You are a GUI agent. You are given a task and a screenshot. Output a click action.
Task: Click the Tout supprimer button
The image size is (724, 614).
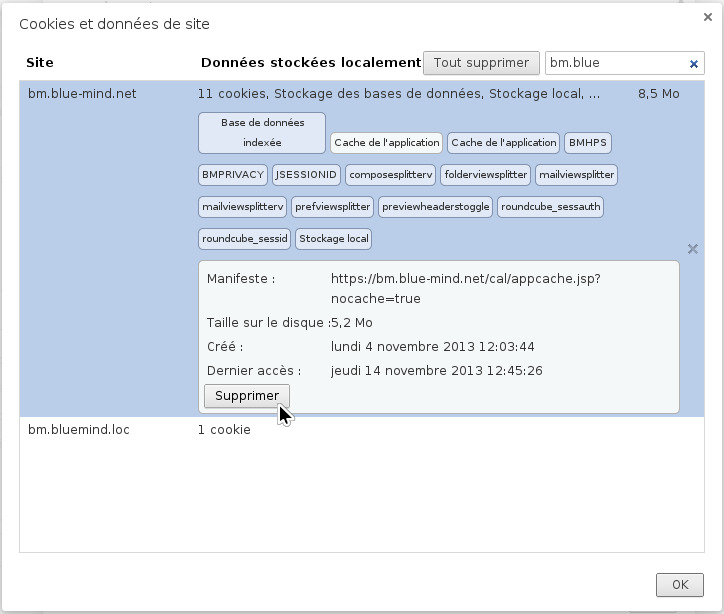[x=481, y=63]
